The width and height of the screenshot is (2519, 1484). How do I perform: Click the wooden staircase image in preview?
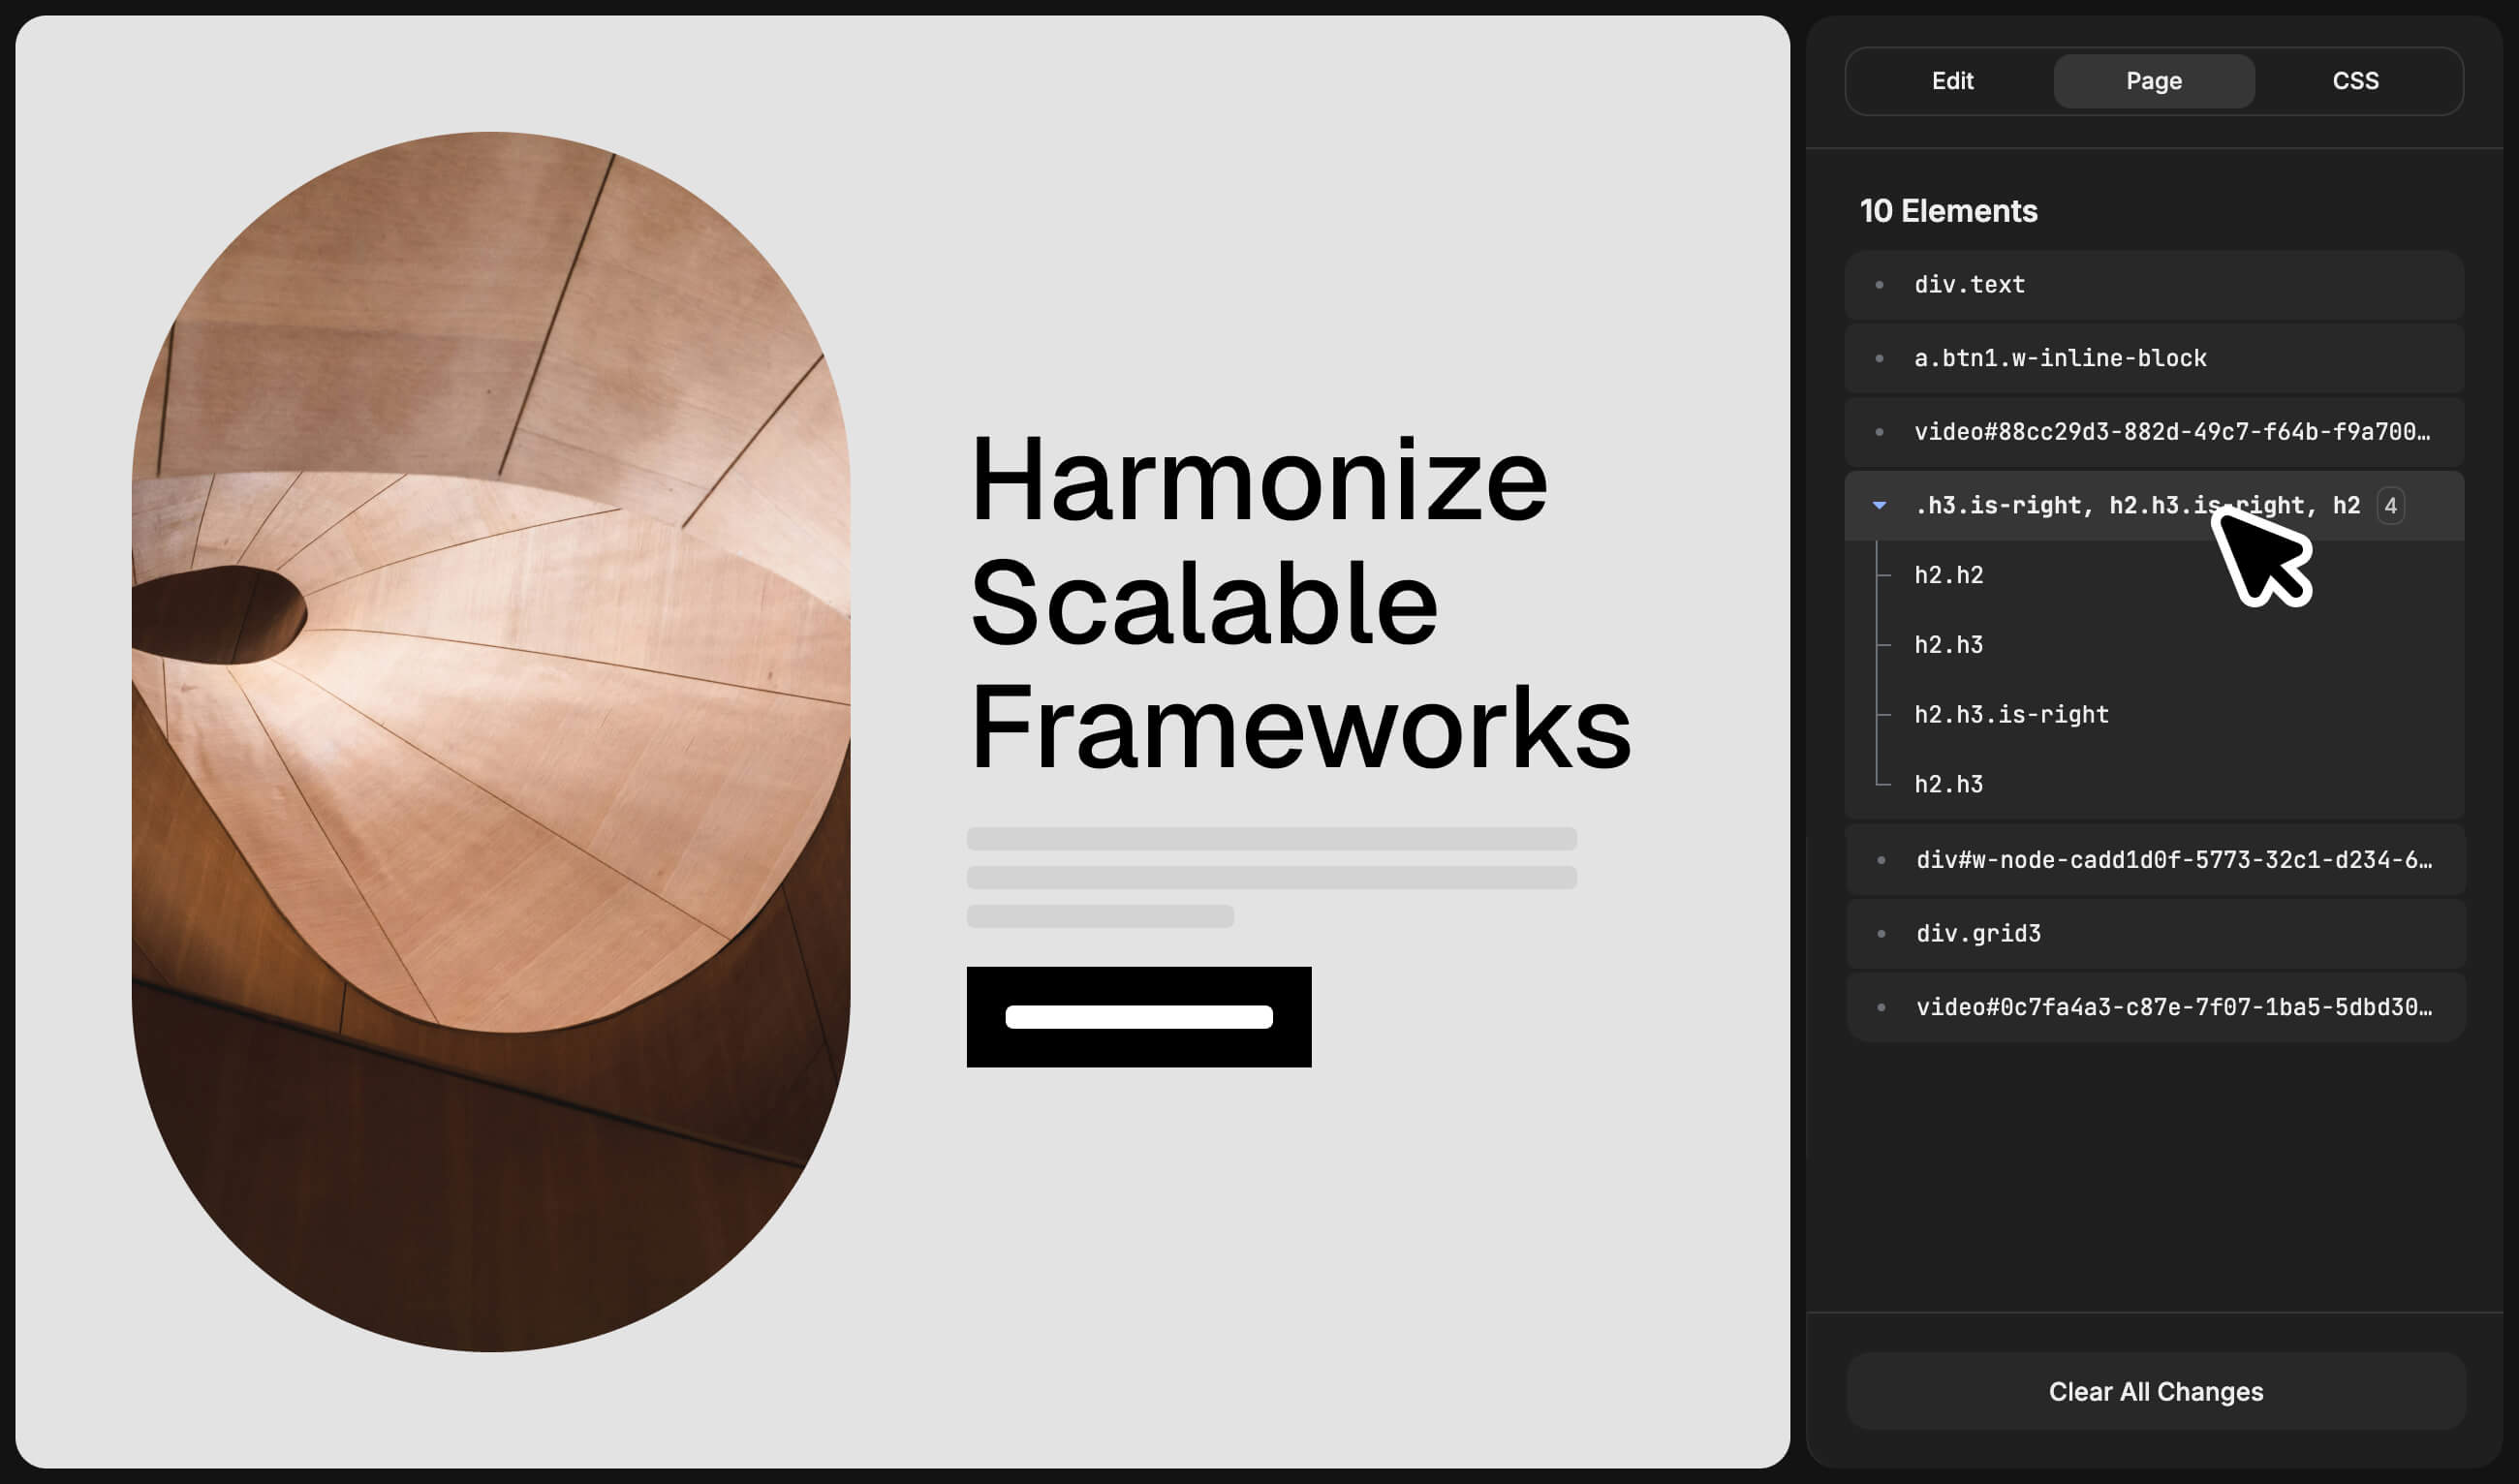point(490,742)
